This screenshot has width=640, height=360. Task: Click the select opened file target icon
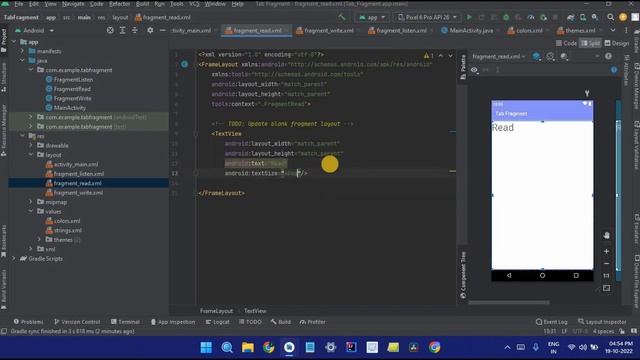[x=110, y=30]
